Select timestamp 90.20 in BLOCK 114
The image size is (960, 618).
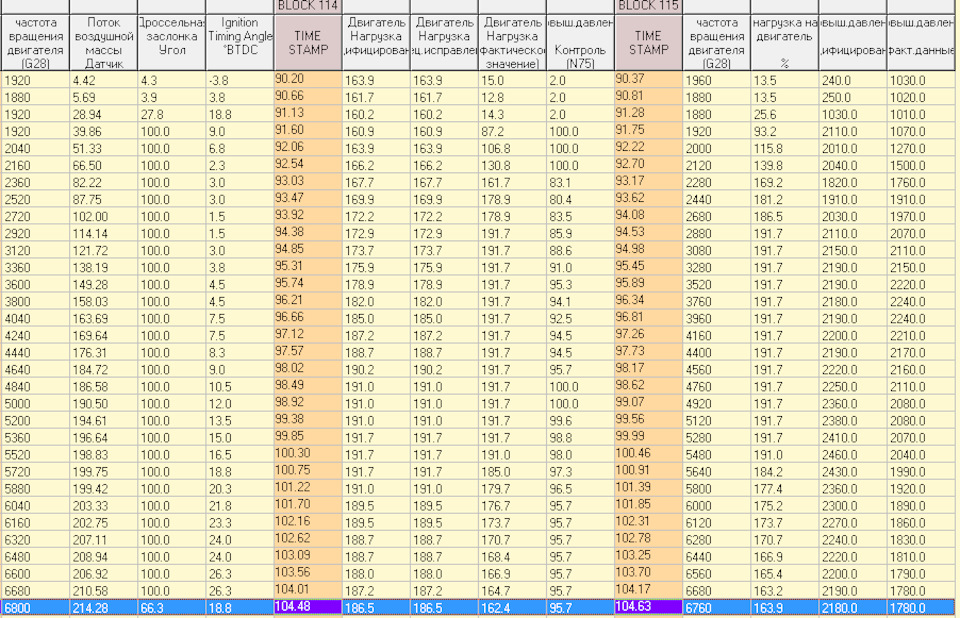[x=308, y=80]
